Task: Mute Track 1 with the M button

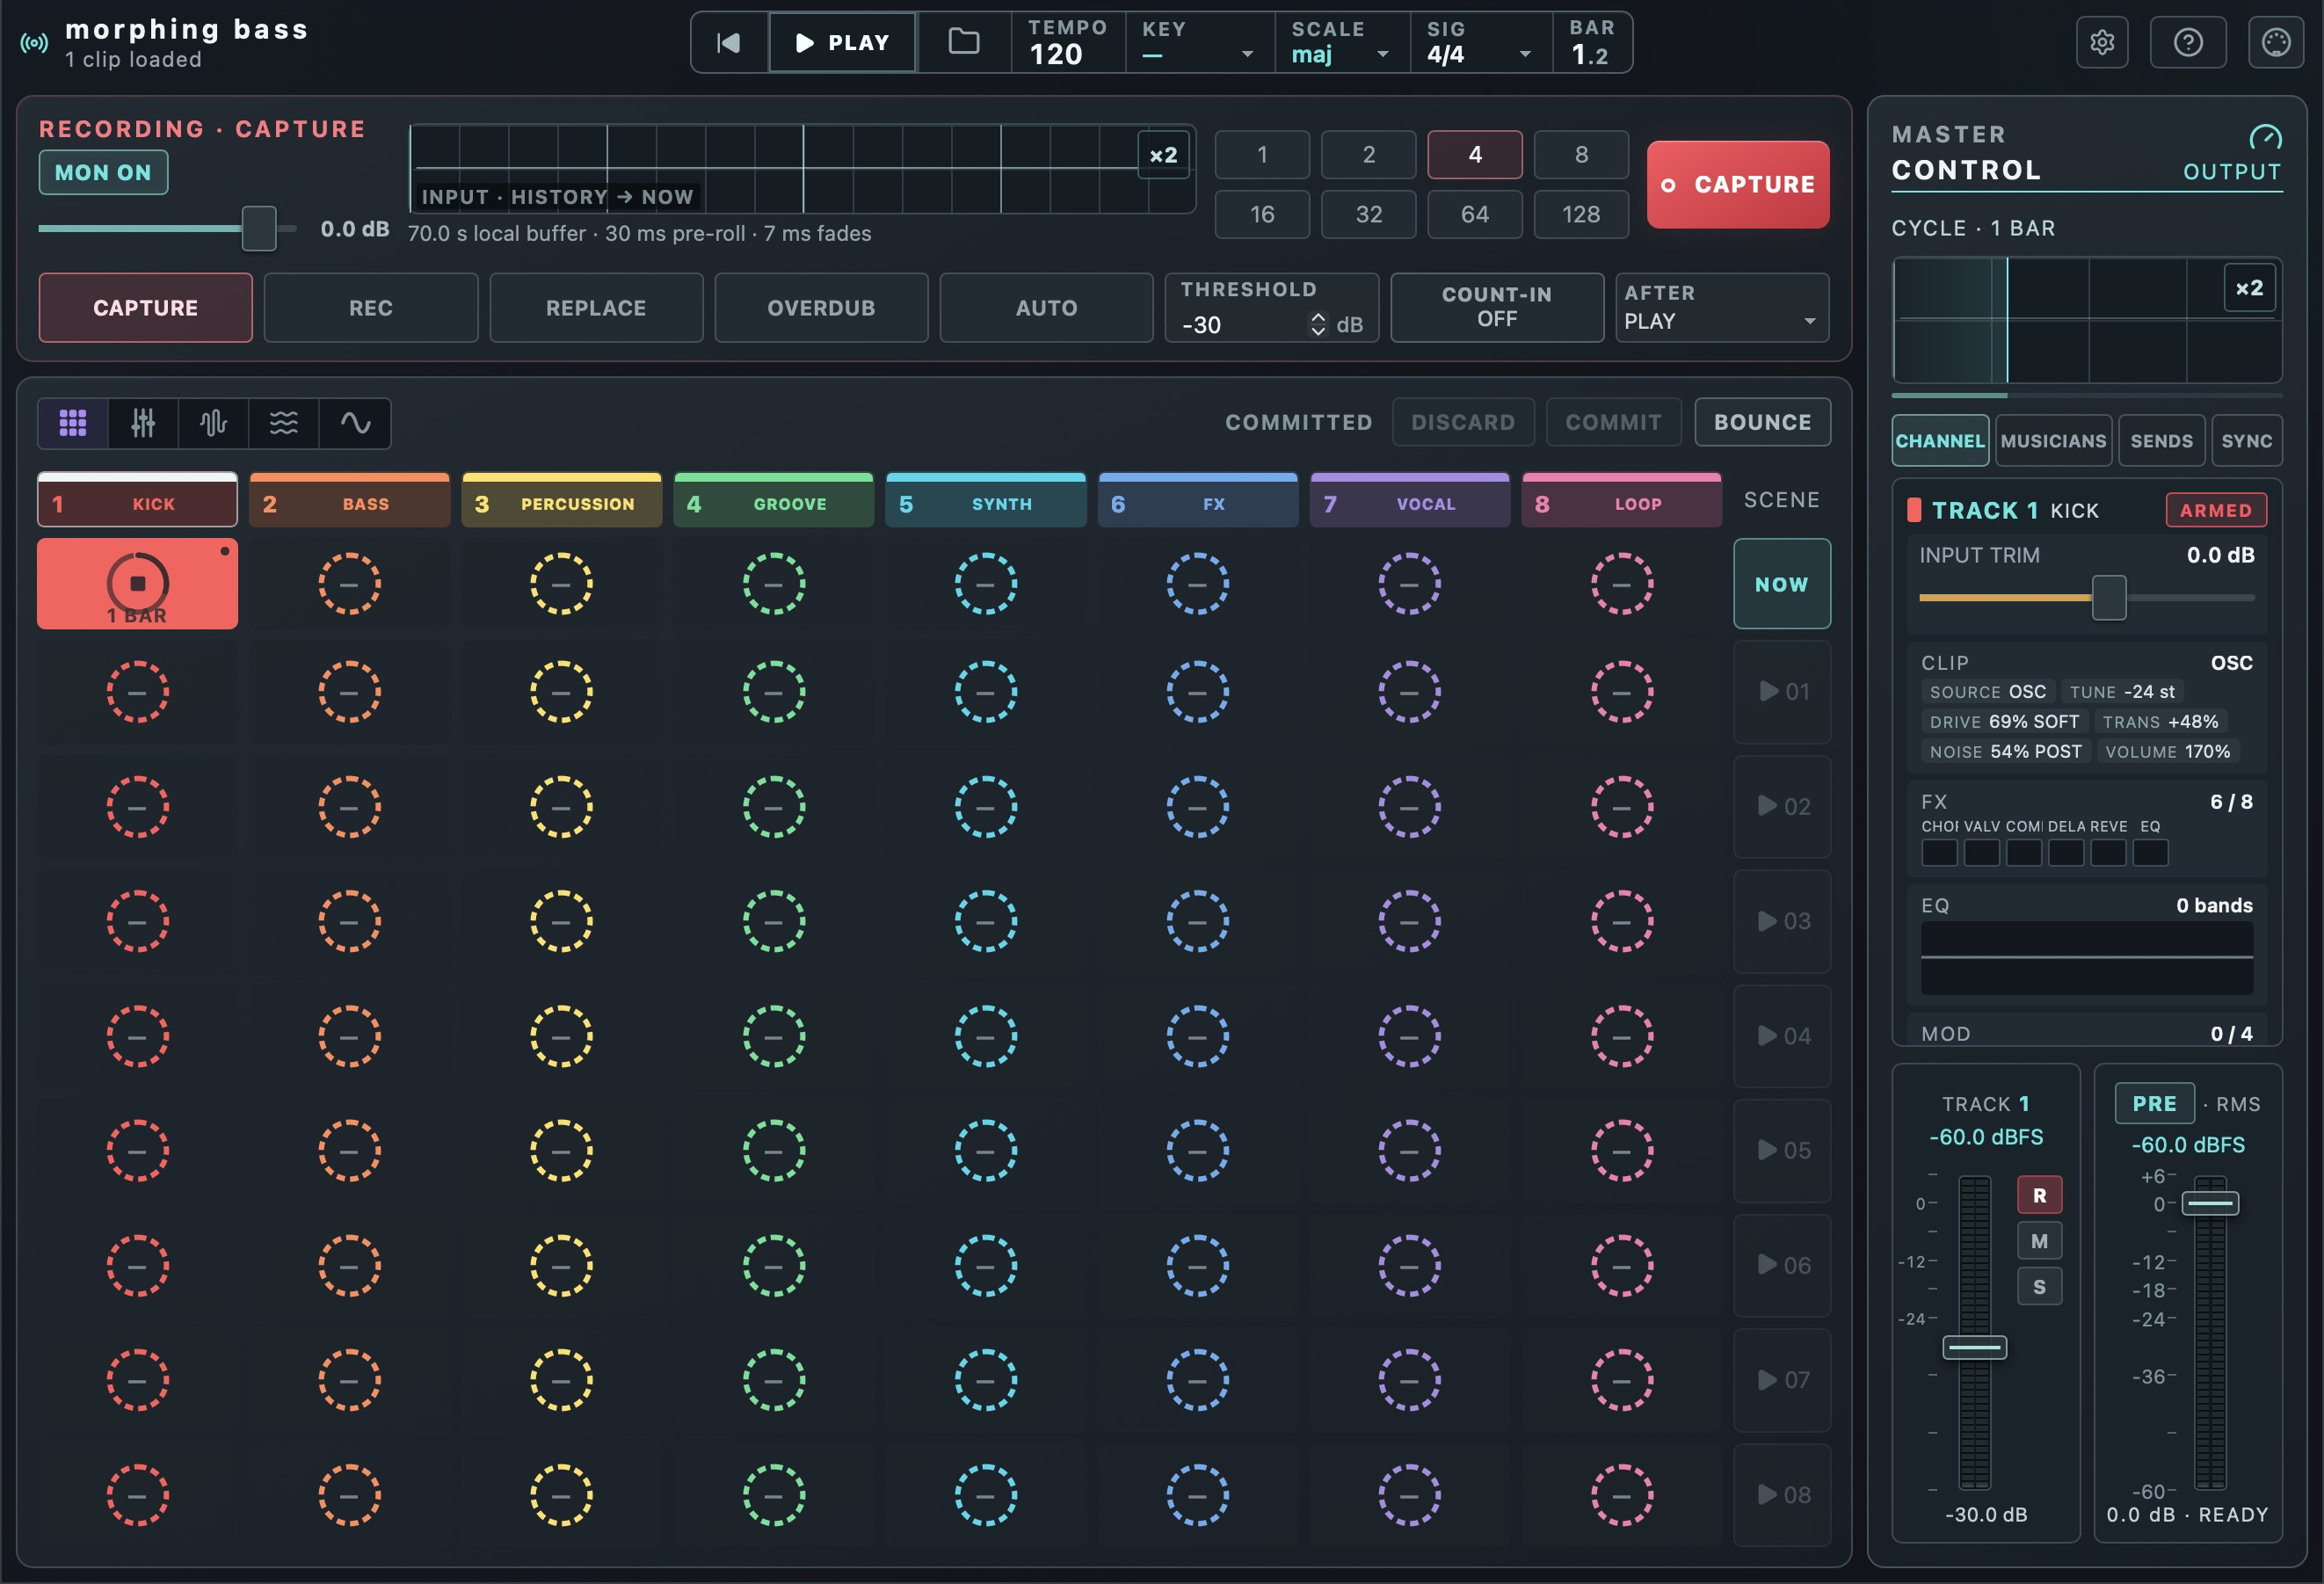Action: [2039, 1242]
